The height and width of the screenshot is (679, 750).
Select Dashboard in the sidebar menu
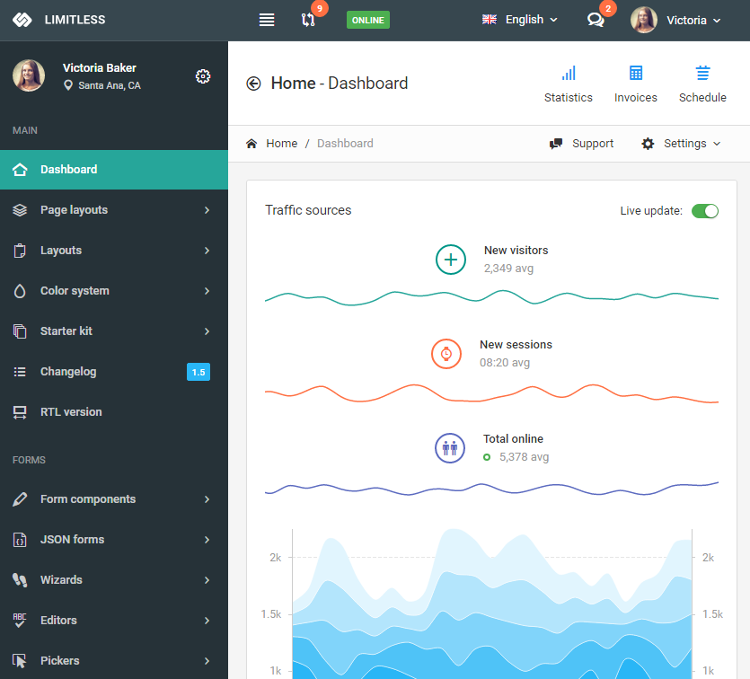click(x=114, y=170)
